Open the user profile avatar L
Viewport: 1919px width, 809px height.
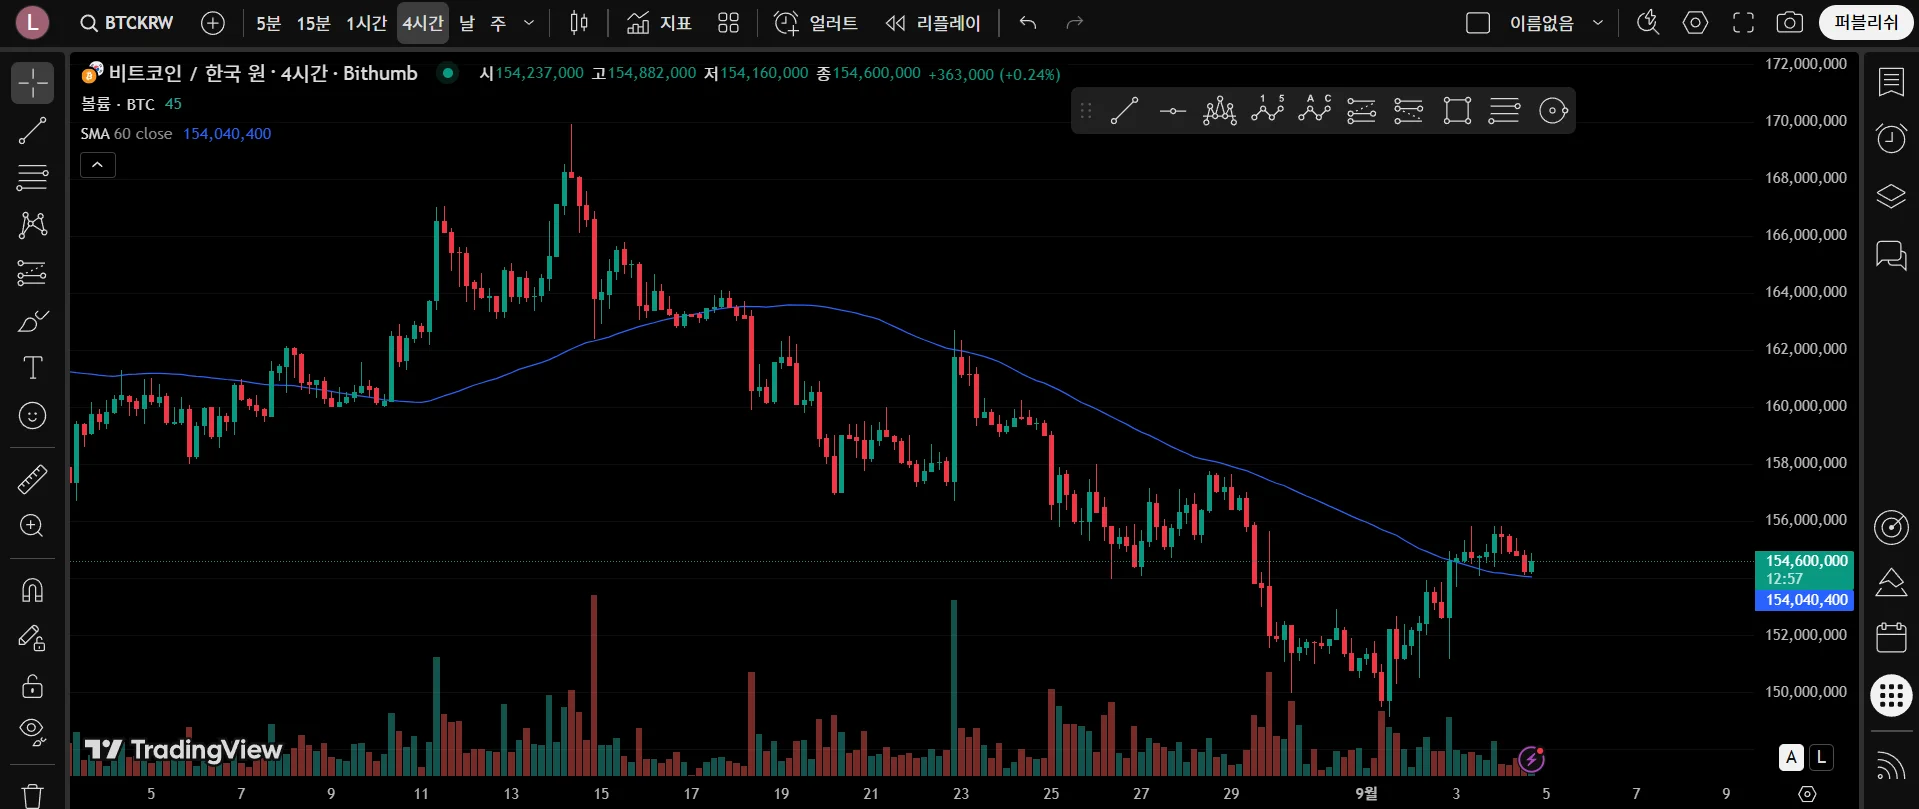pyautogui.click(x=32, y=23)
